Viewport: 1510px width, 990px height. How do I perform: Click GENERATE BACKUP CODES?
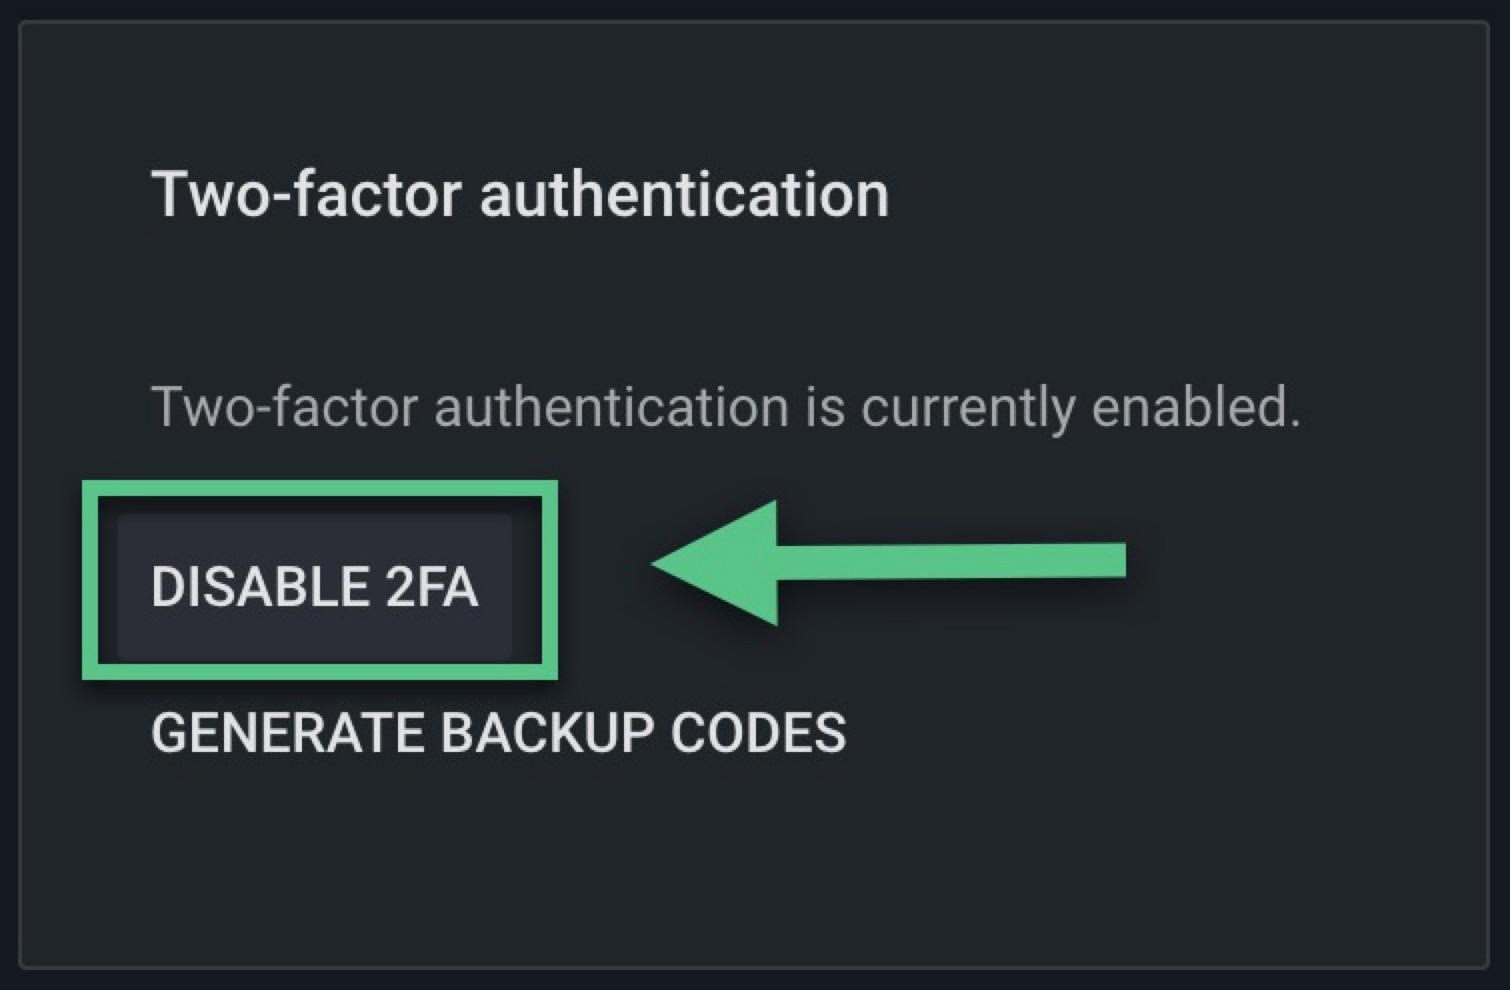pyautogui.click(x=498, y=733)
